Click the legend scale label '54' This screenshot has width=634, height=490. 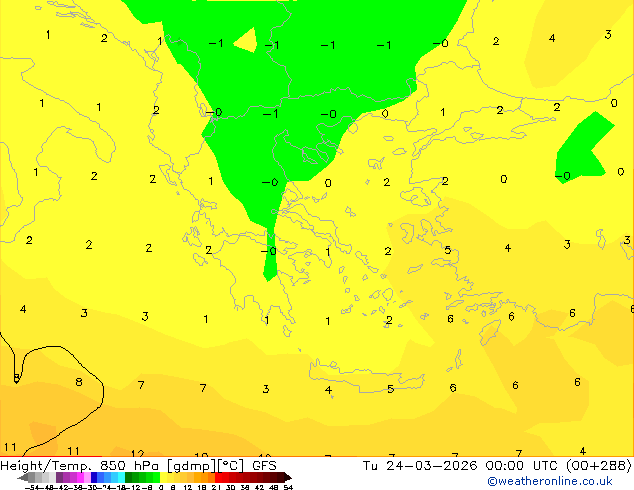point(288,488)
